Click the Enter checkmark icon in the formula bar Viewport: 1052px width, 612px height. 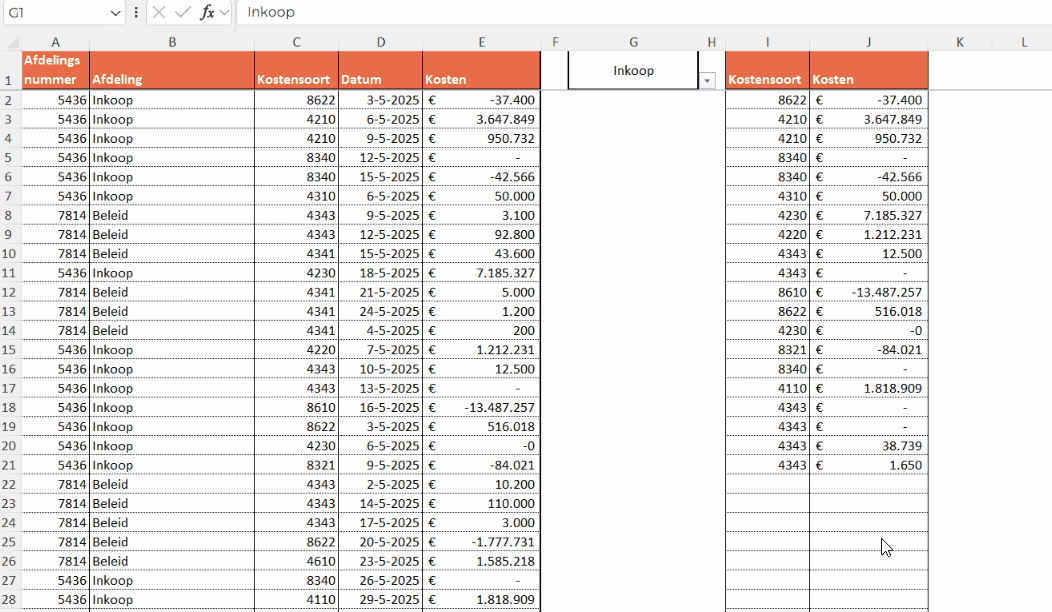pos(180,12)
